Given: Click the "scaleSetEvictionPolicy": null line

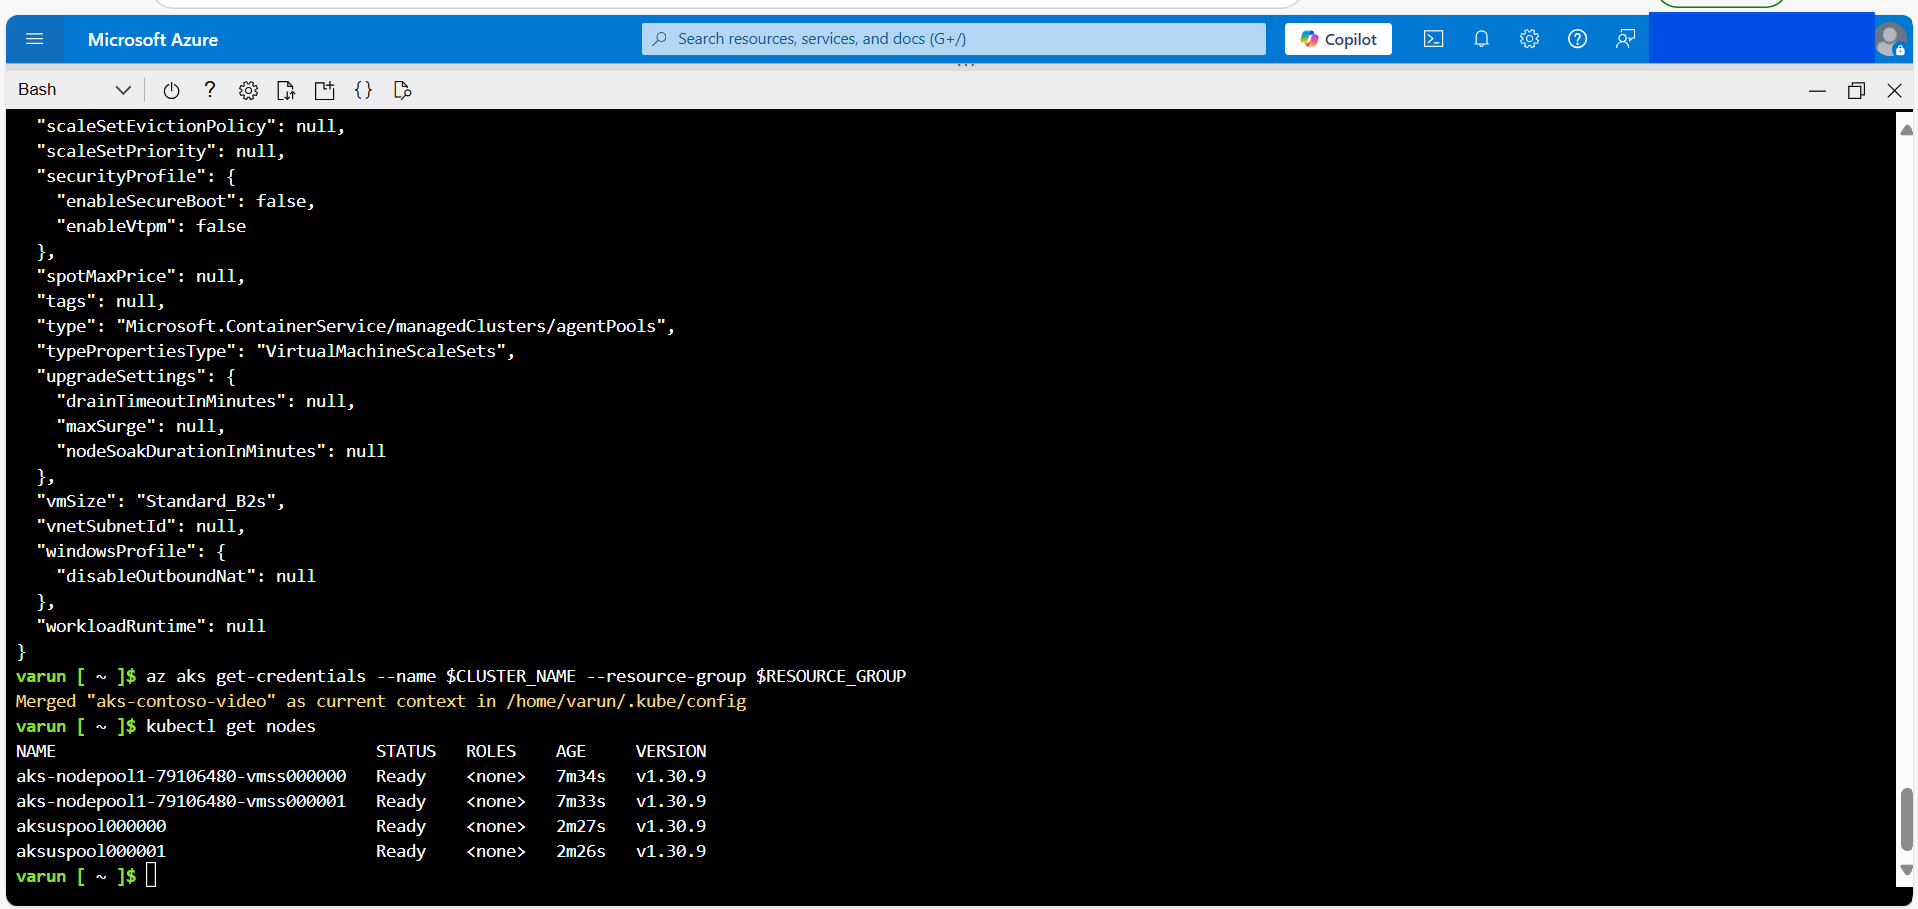Looking at the screenshot, I should tap(191, 126).
